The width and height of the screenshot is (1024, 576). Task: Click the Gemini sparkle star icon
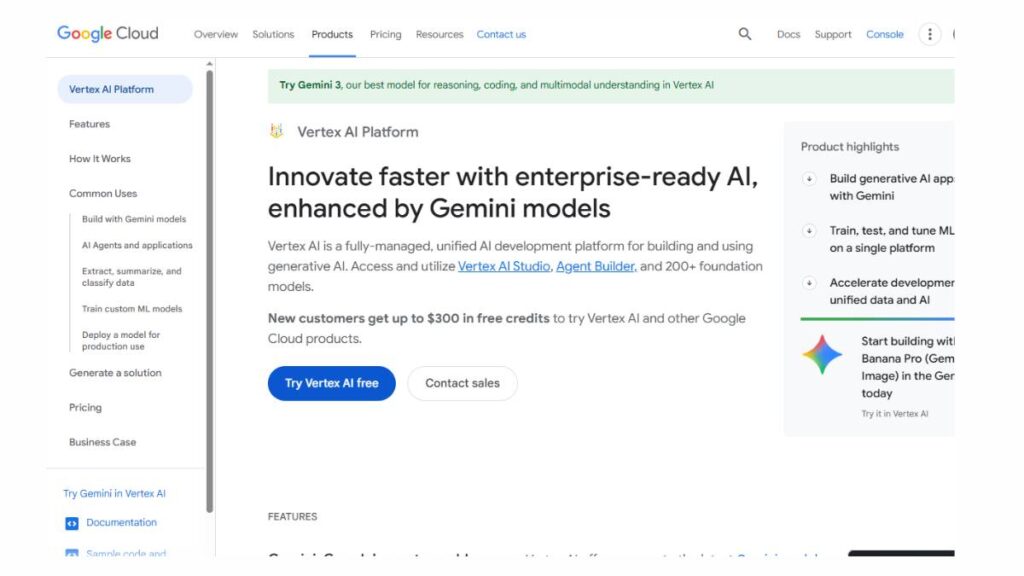[822, 355]
